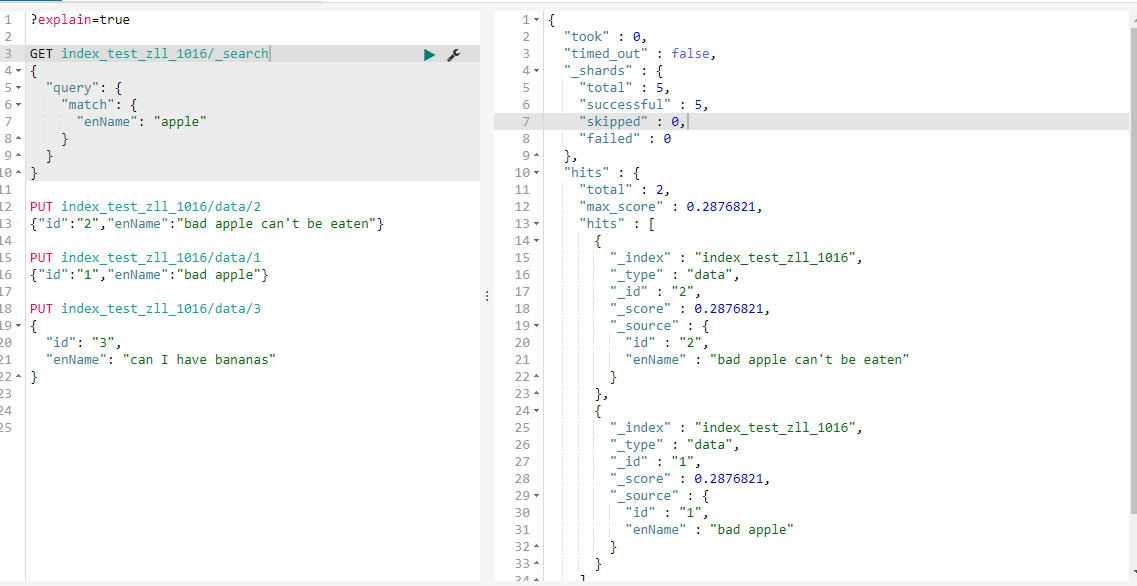Viewport: 1137px width, 586px height.
Task: Collapse the "query" block fold arrow
Action: pyautogui.click(x=18, y=88)
